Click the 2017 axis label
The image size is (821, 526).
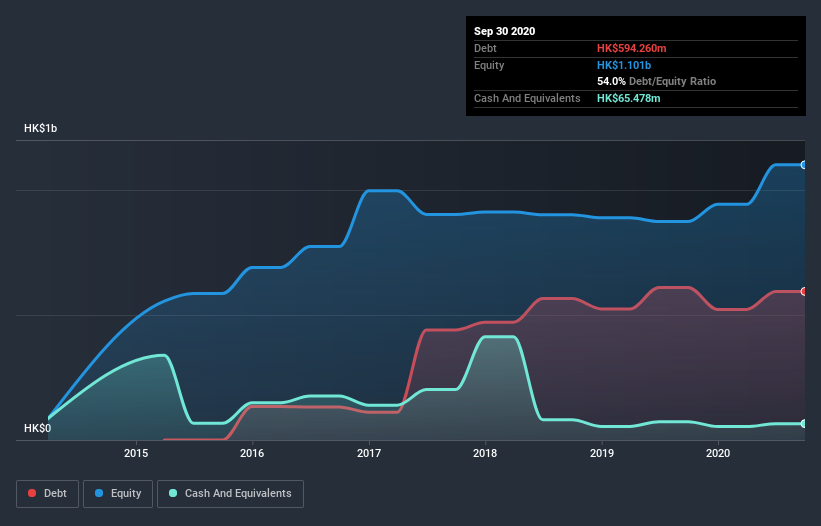pos(369,453)
